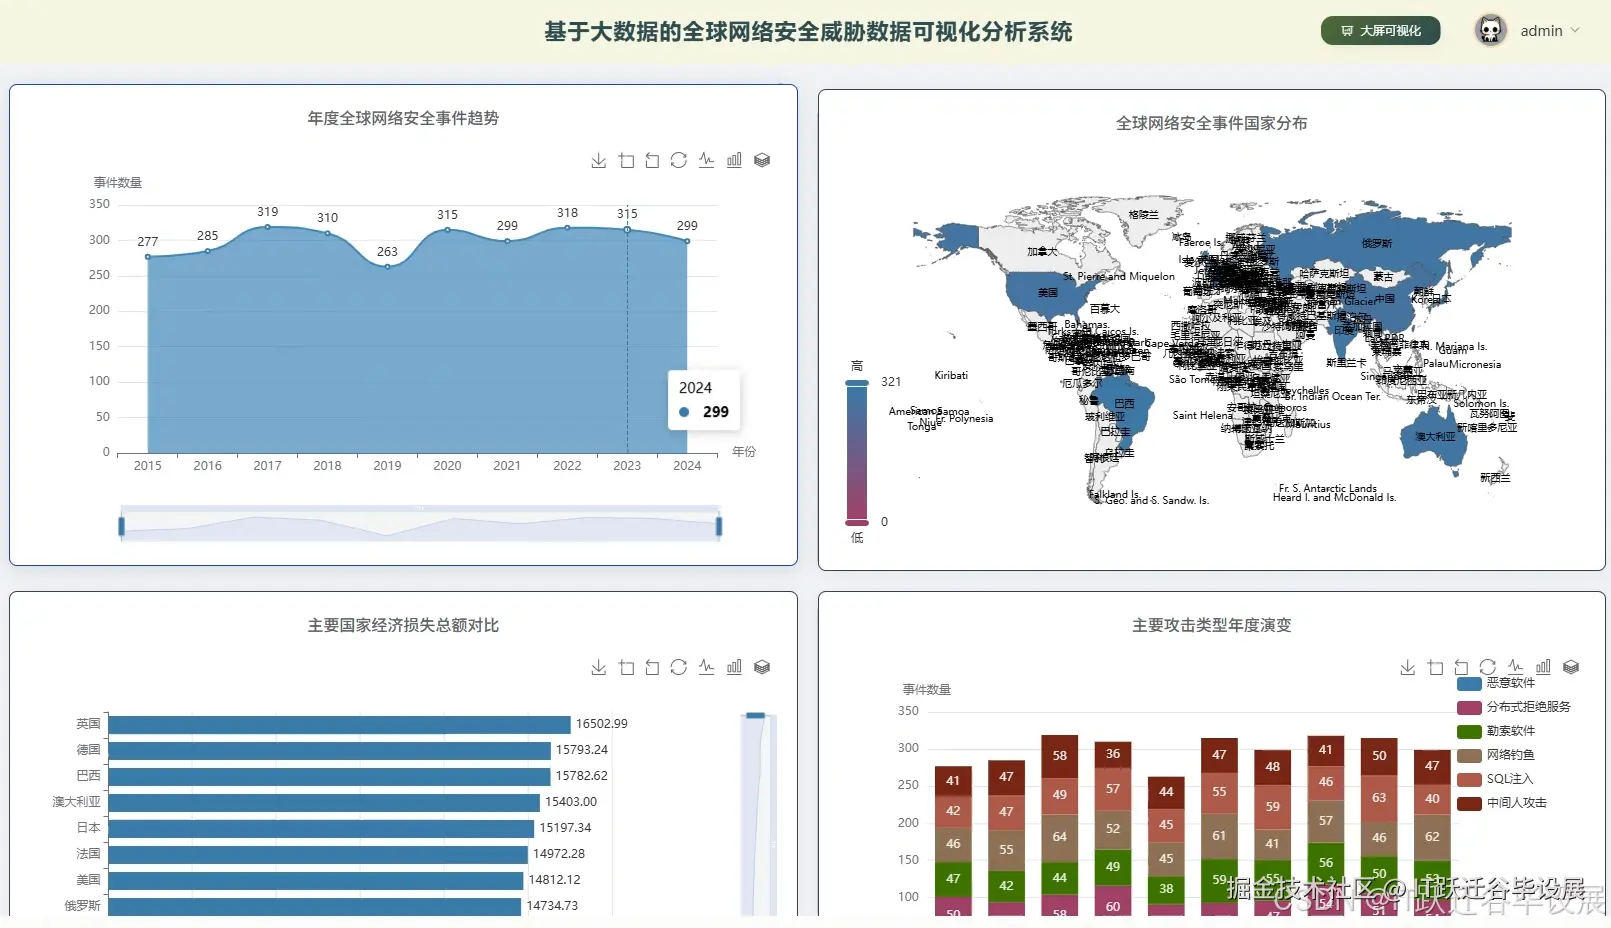Toggle 恶意软件 legend series
This screenshot has height=928, width=1611.
[1496, 683]
